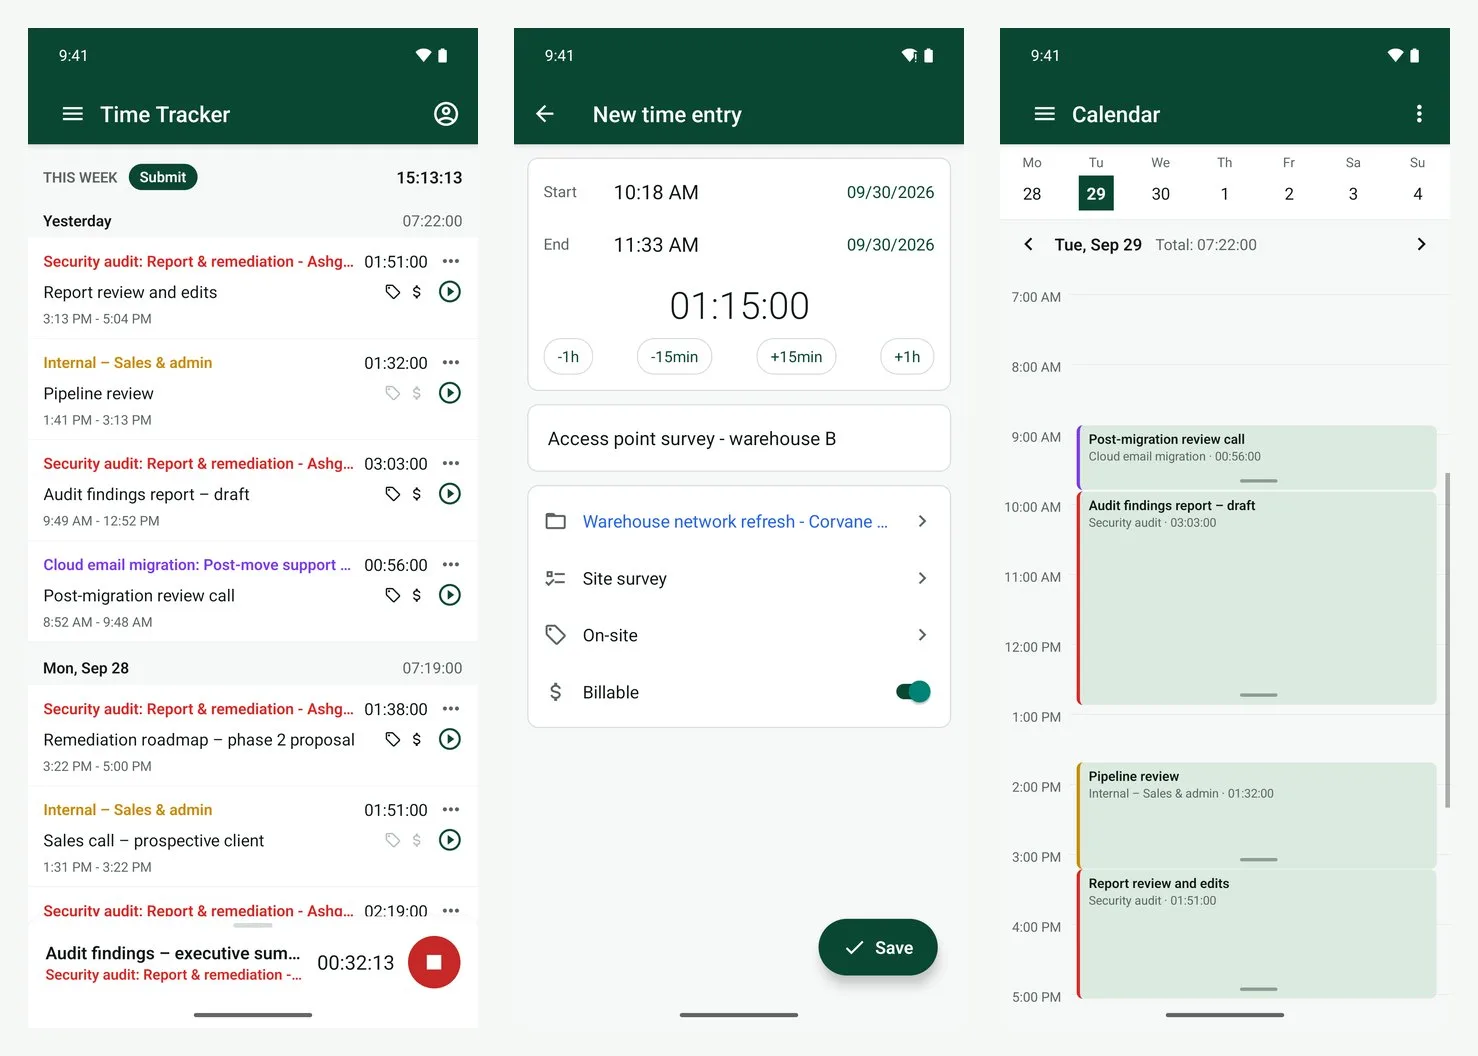Save the new time entry
The height and width of the screenshot is (1056, 1478).
(x=878, y=947)
